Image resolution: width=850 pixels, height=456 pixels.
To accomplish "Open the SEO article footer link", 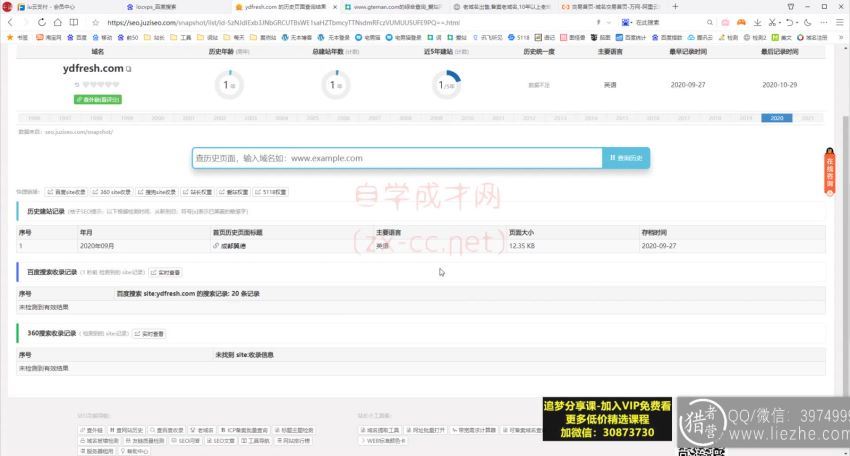I will [221, 441].
